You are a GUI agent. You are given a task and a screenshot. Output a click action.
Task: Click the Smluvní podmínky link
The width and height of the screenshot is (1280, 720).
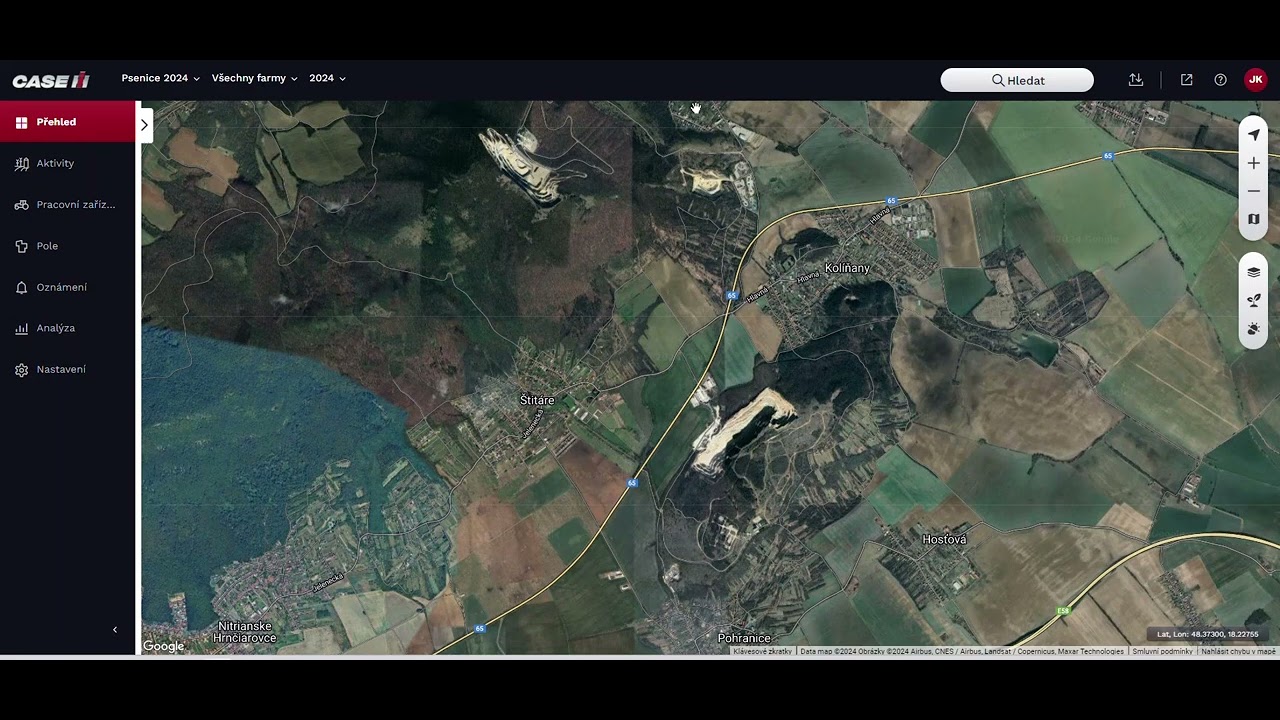(x=1162, y=651)
